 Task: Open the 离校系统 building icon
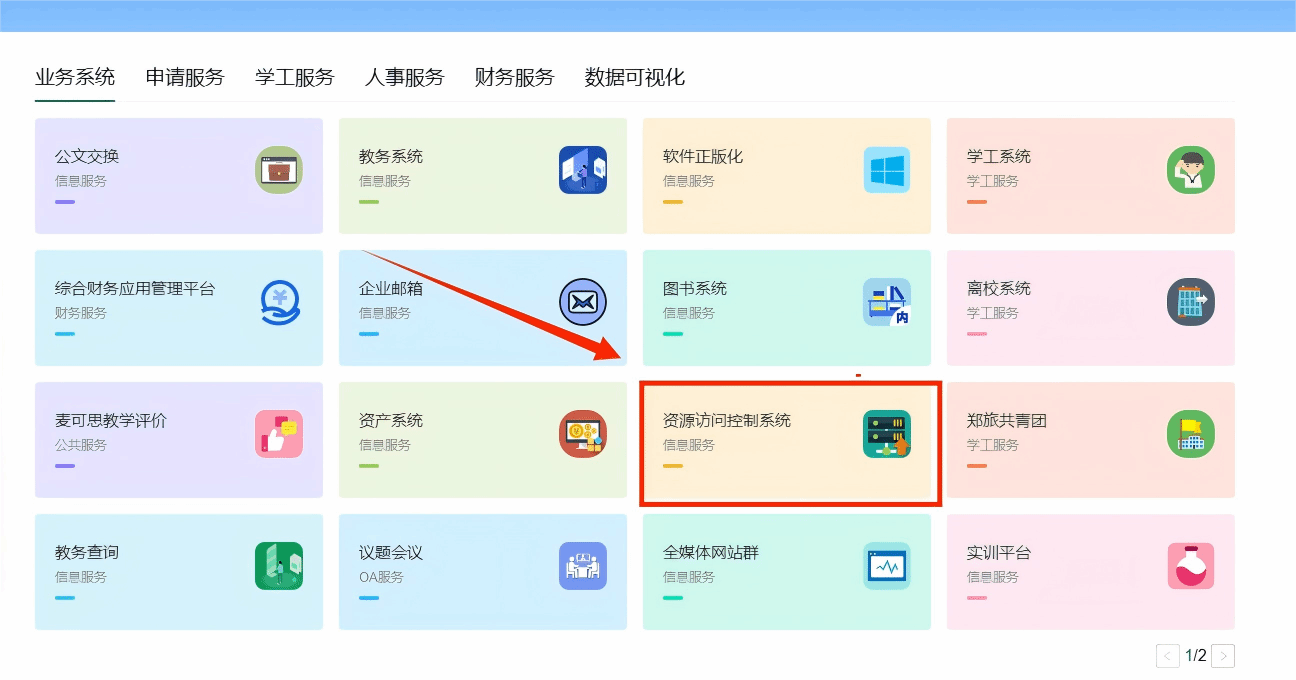[x=1190, y=302]
